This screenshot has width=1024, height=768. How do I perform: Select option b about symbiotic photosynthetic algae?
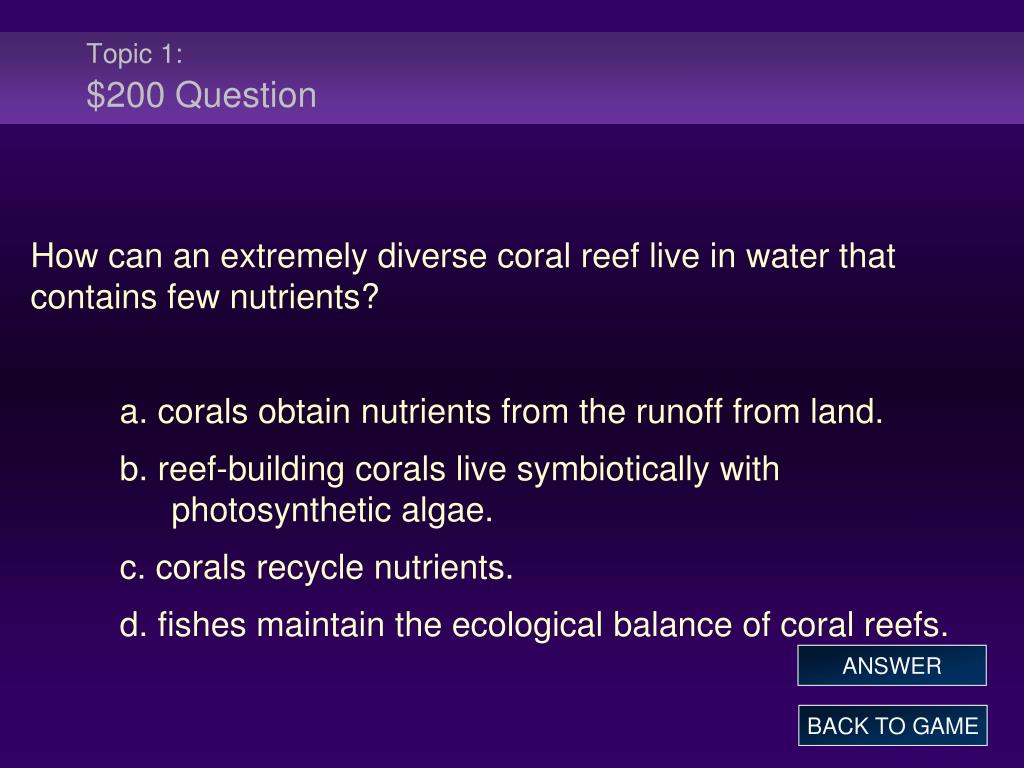click(x=449, y=489)
